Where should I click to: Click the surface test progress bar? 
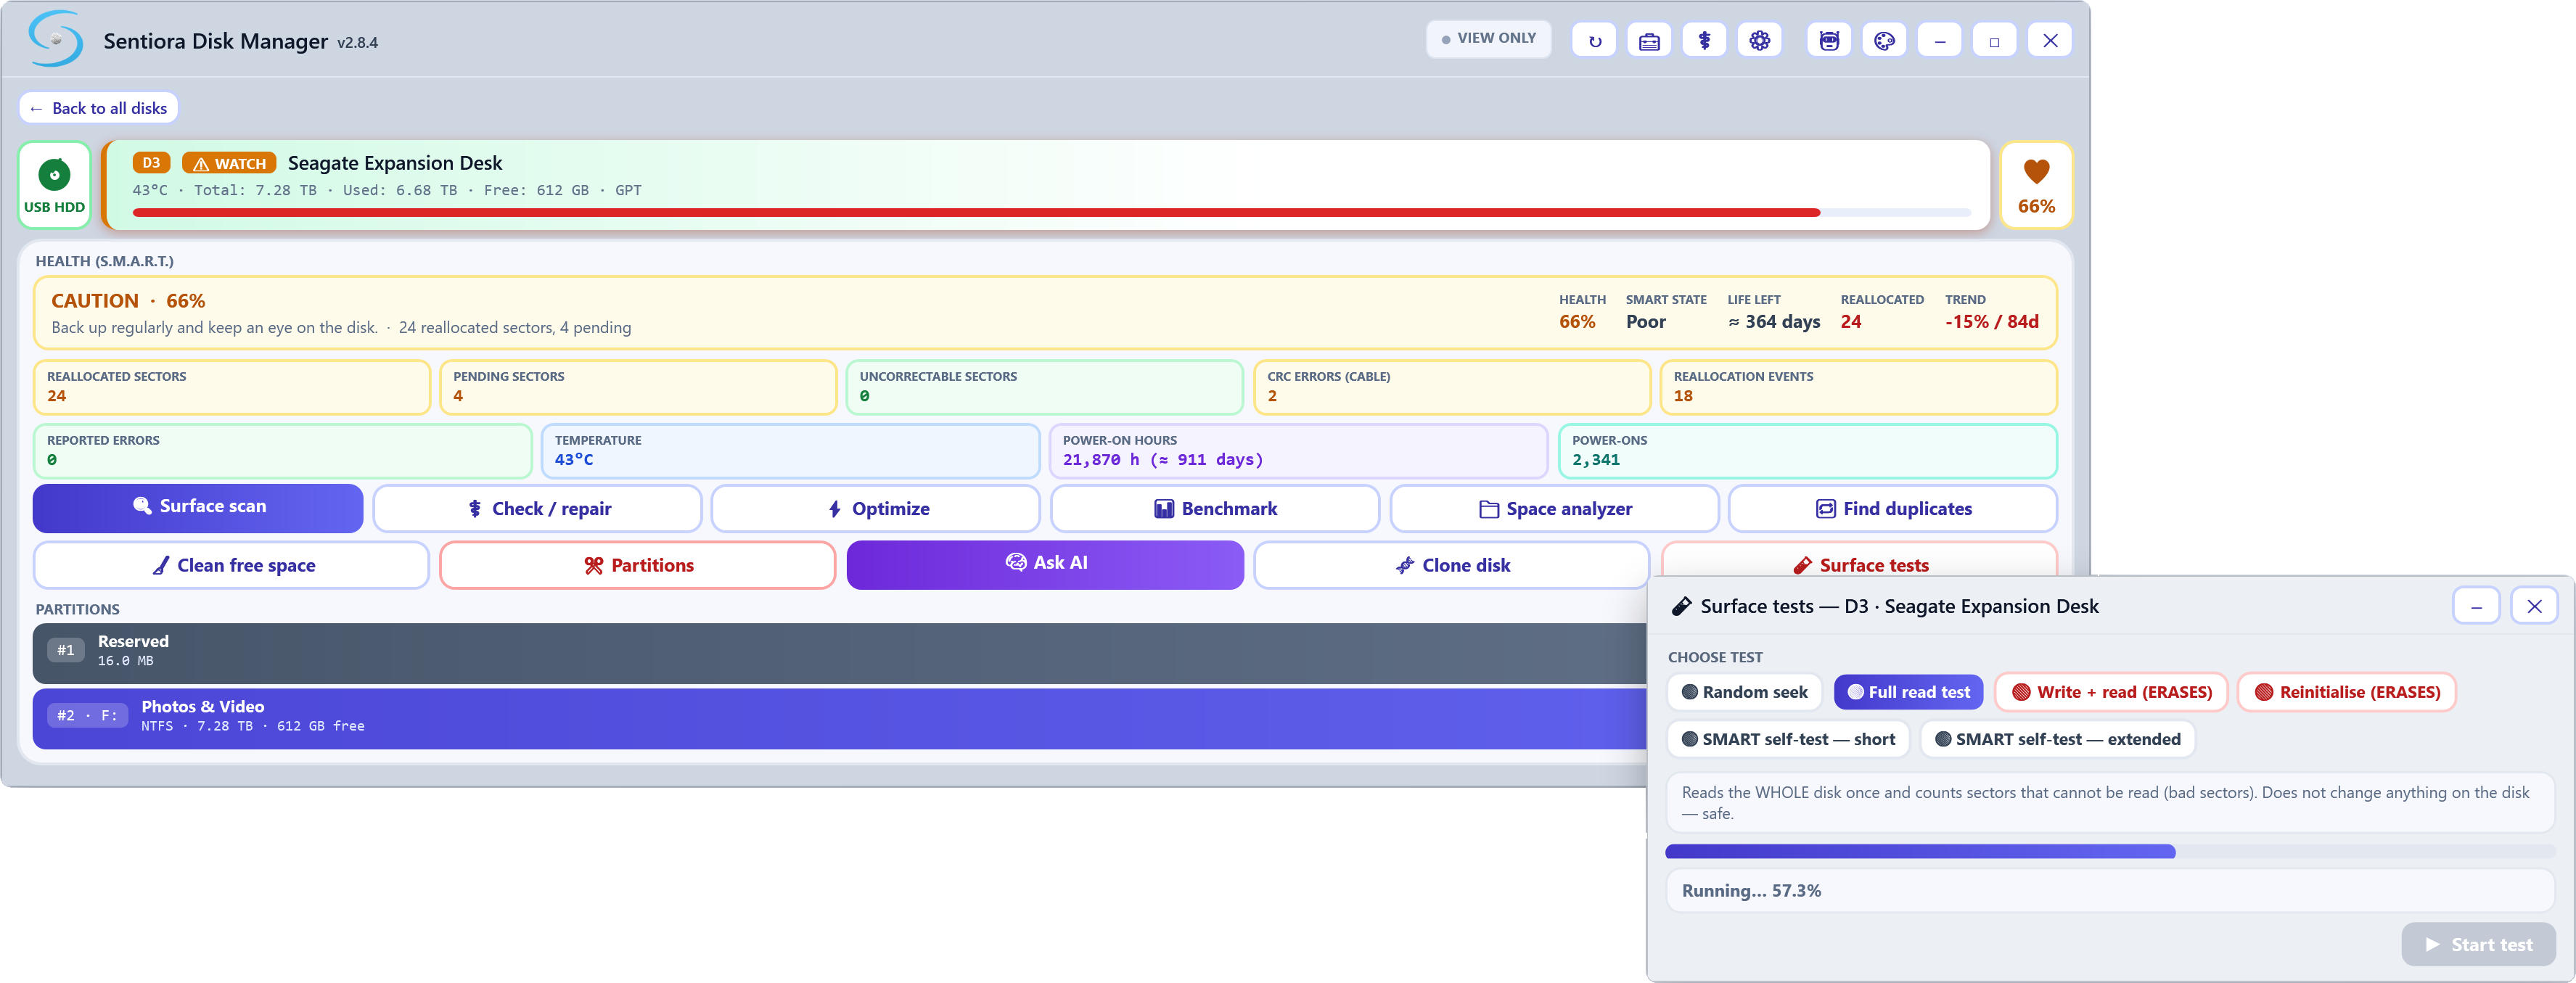pyautogui.click(x=2110, y=852)
